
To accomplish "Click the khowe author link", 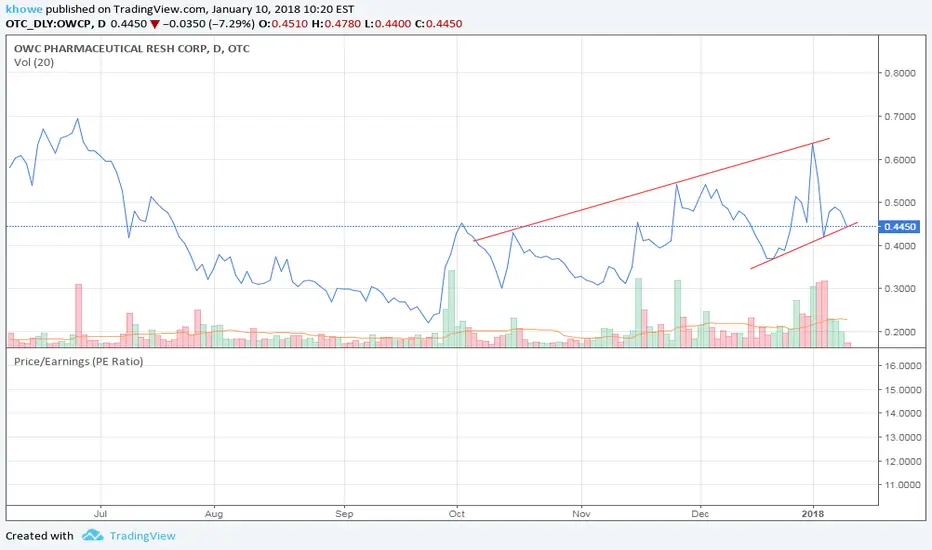I will point(24,9).
